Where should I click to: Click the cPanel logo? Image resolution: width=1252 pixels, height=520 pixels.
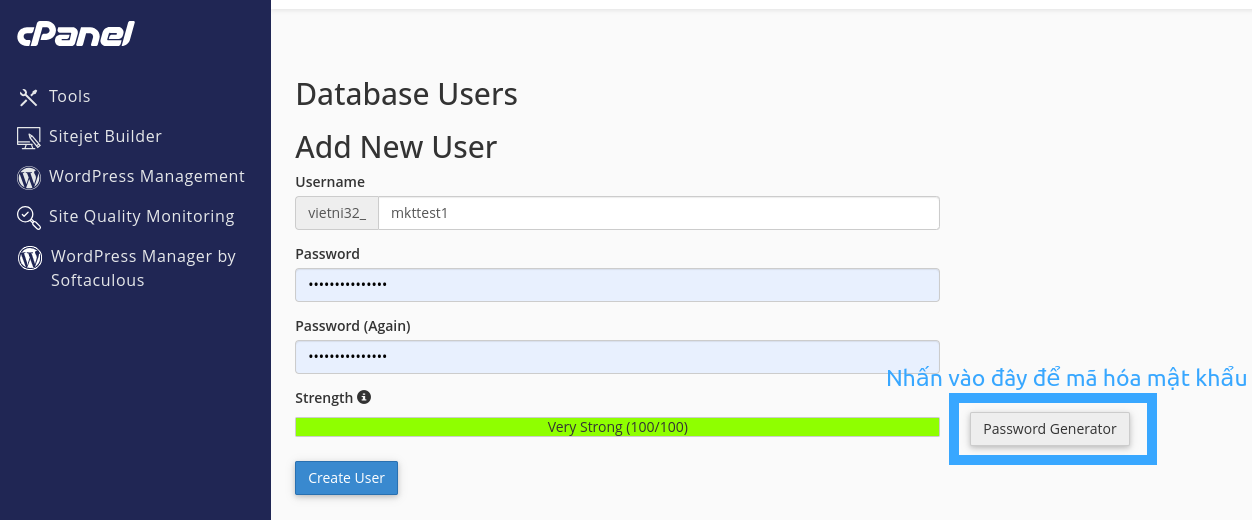(76, 35)
